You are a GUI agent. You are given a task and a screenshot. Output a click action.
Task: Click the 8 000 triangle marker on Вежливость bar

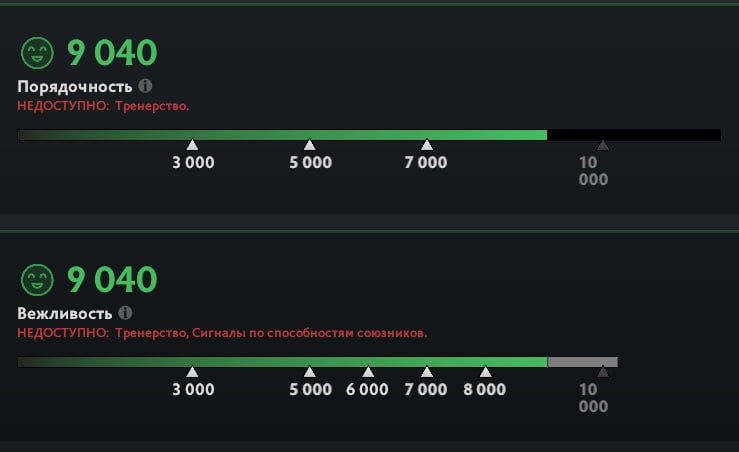point(485,371)
